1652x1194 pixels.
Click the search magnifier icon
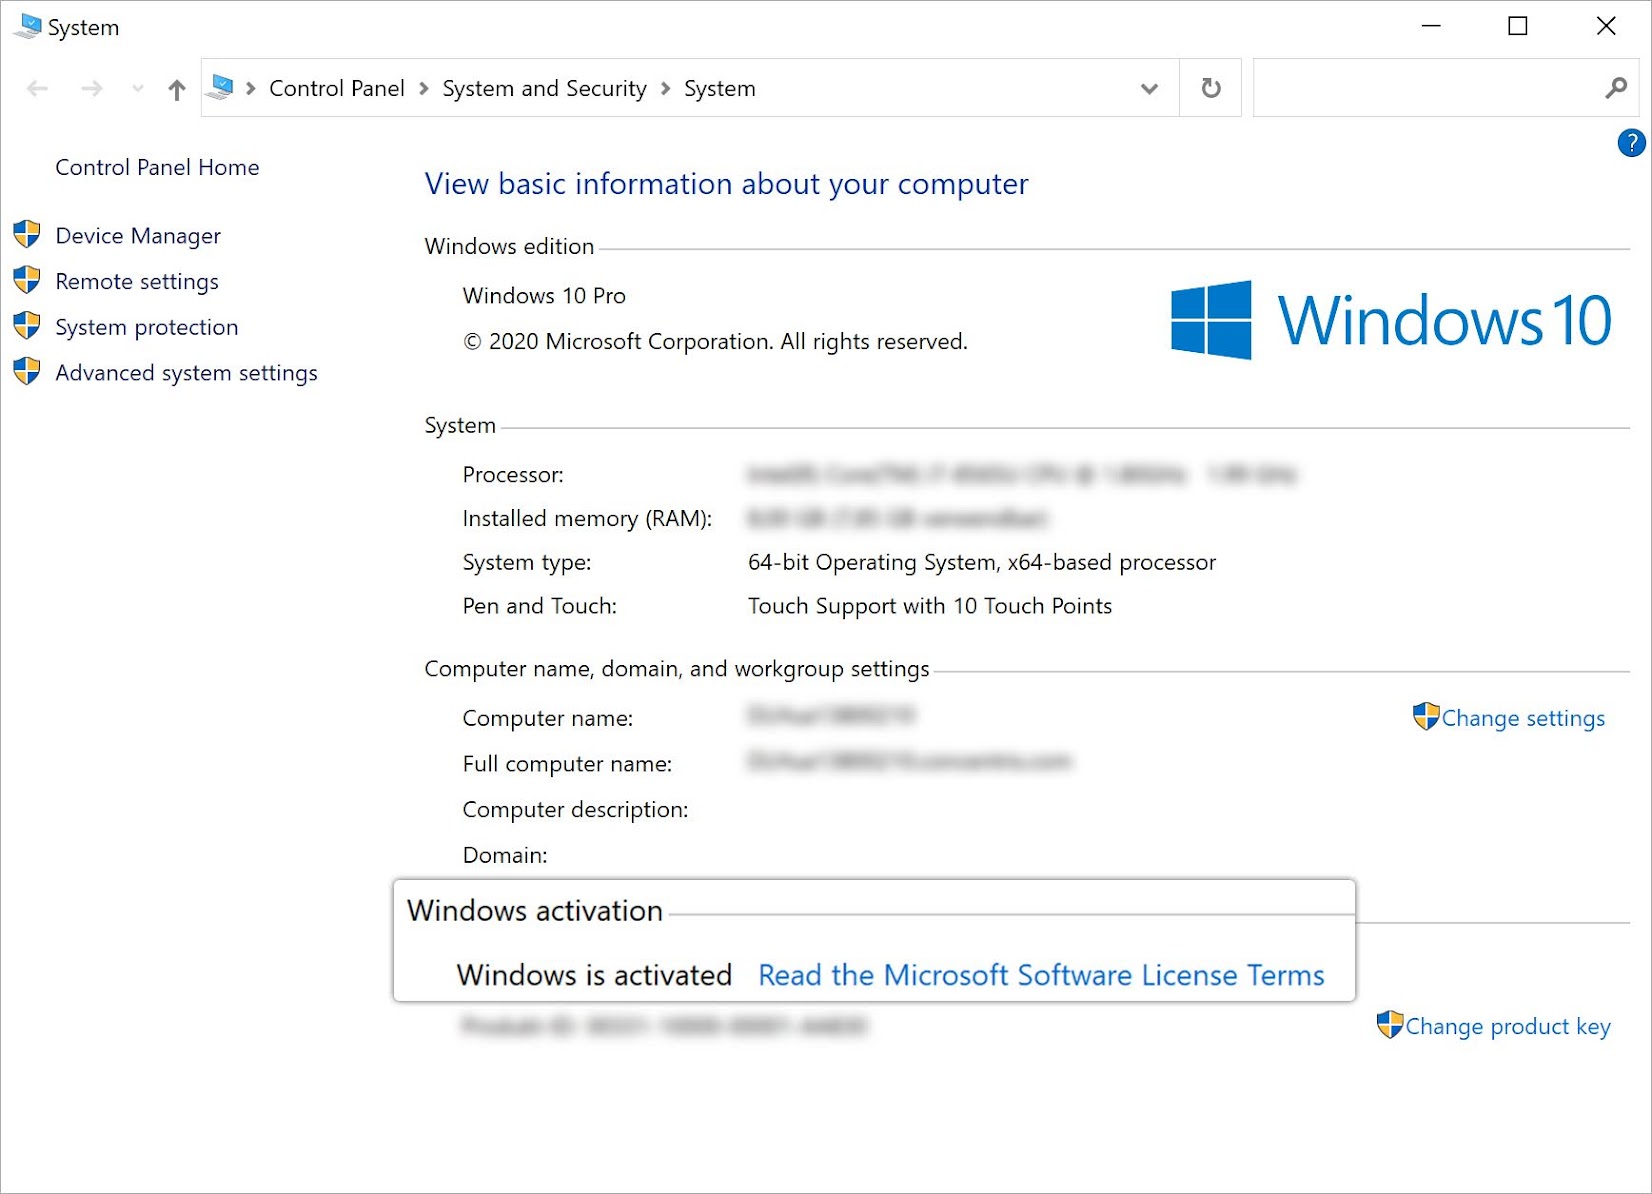[1615, 88]
